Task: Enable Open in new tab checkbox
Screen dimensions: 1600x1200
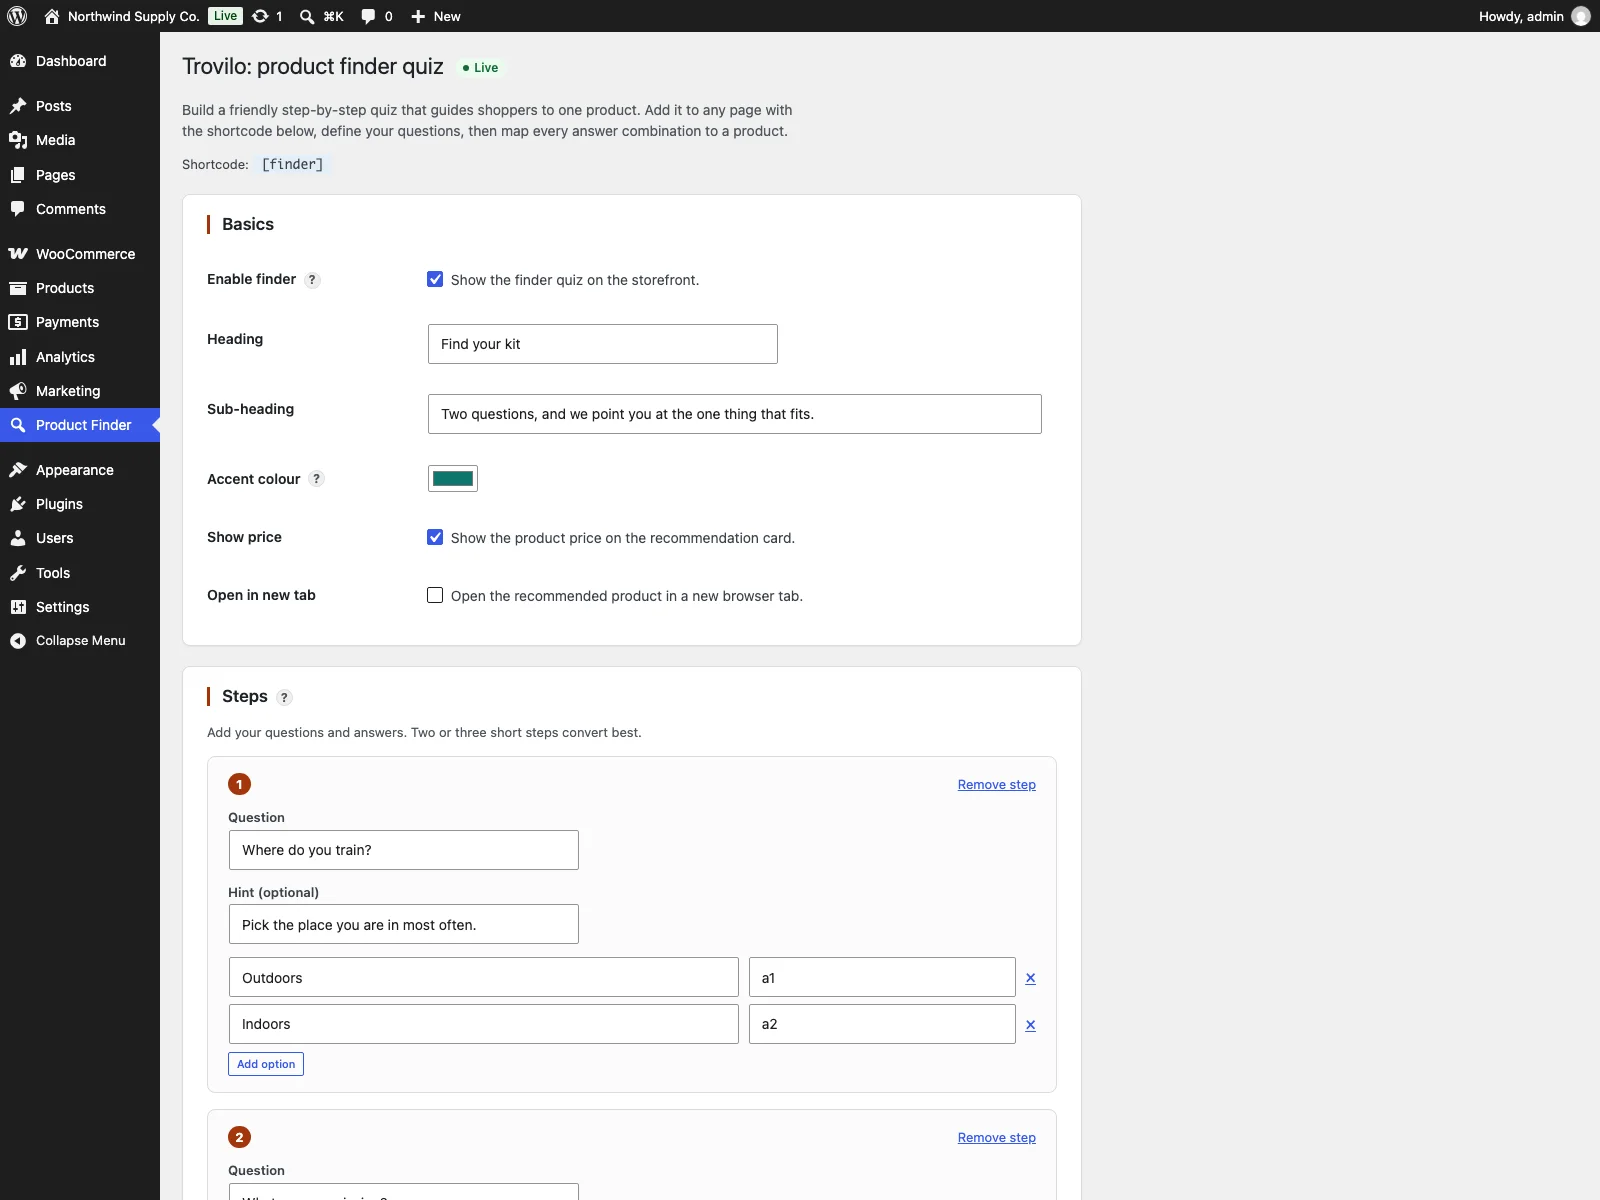Action: (x=435, y=595)
